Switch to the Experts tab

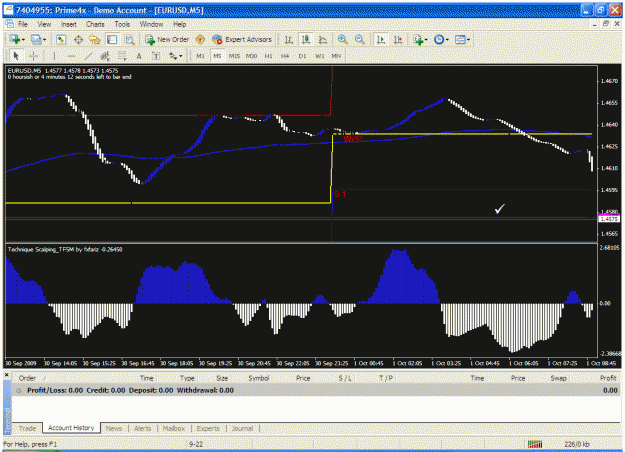click(208, 428)
